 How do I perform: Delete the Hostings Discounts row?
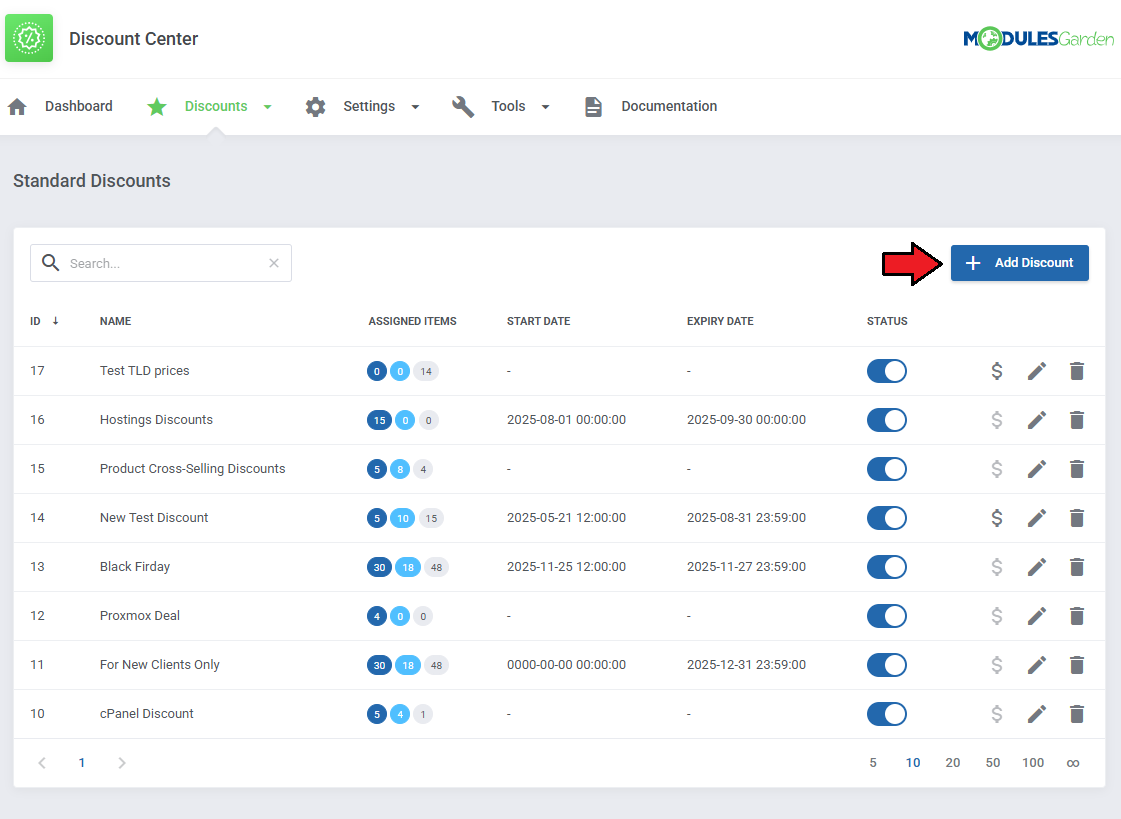click(x=1077, y=420)
